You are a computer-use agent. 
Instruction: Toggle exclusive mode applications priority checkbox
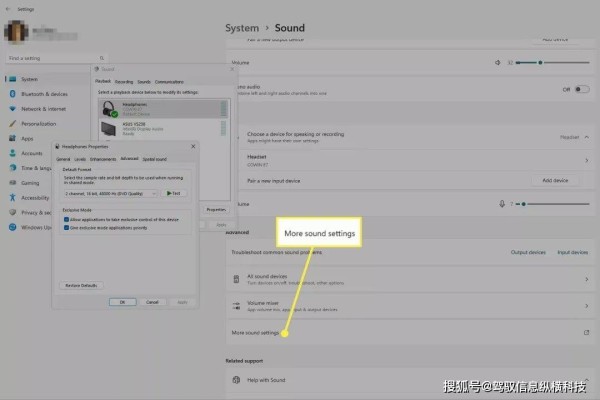66,227
